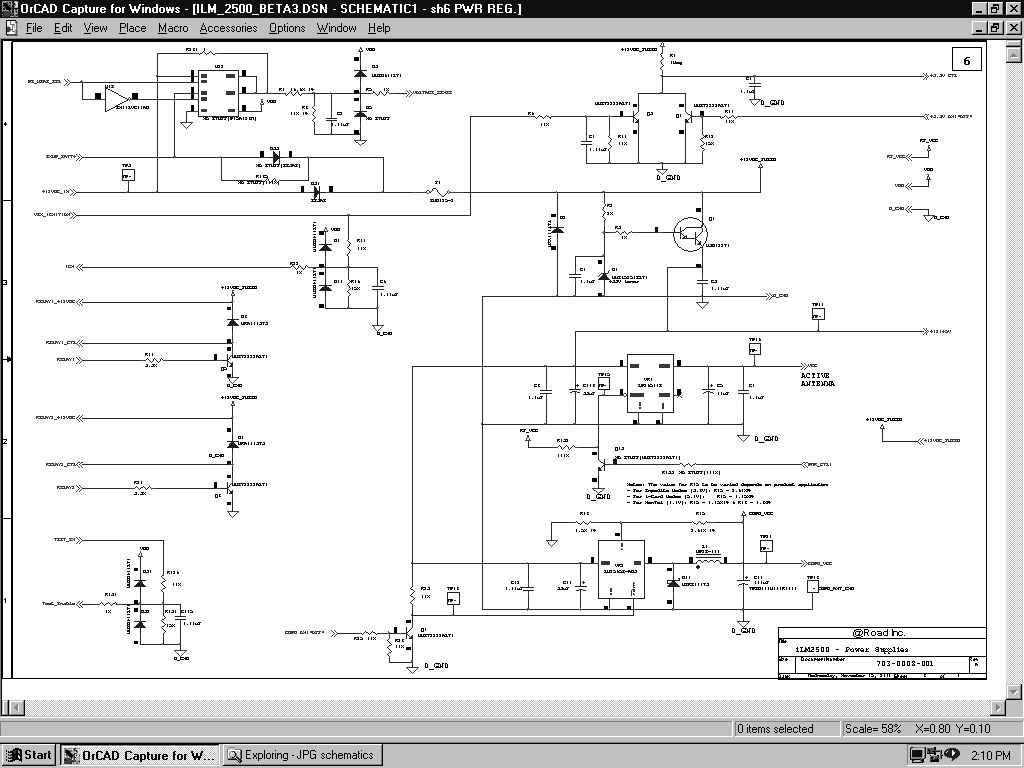Open the Accessories menu
Image resolution: width=1024 pixels, height=768 pixels.
(x=228, y=28)
